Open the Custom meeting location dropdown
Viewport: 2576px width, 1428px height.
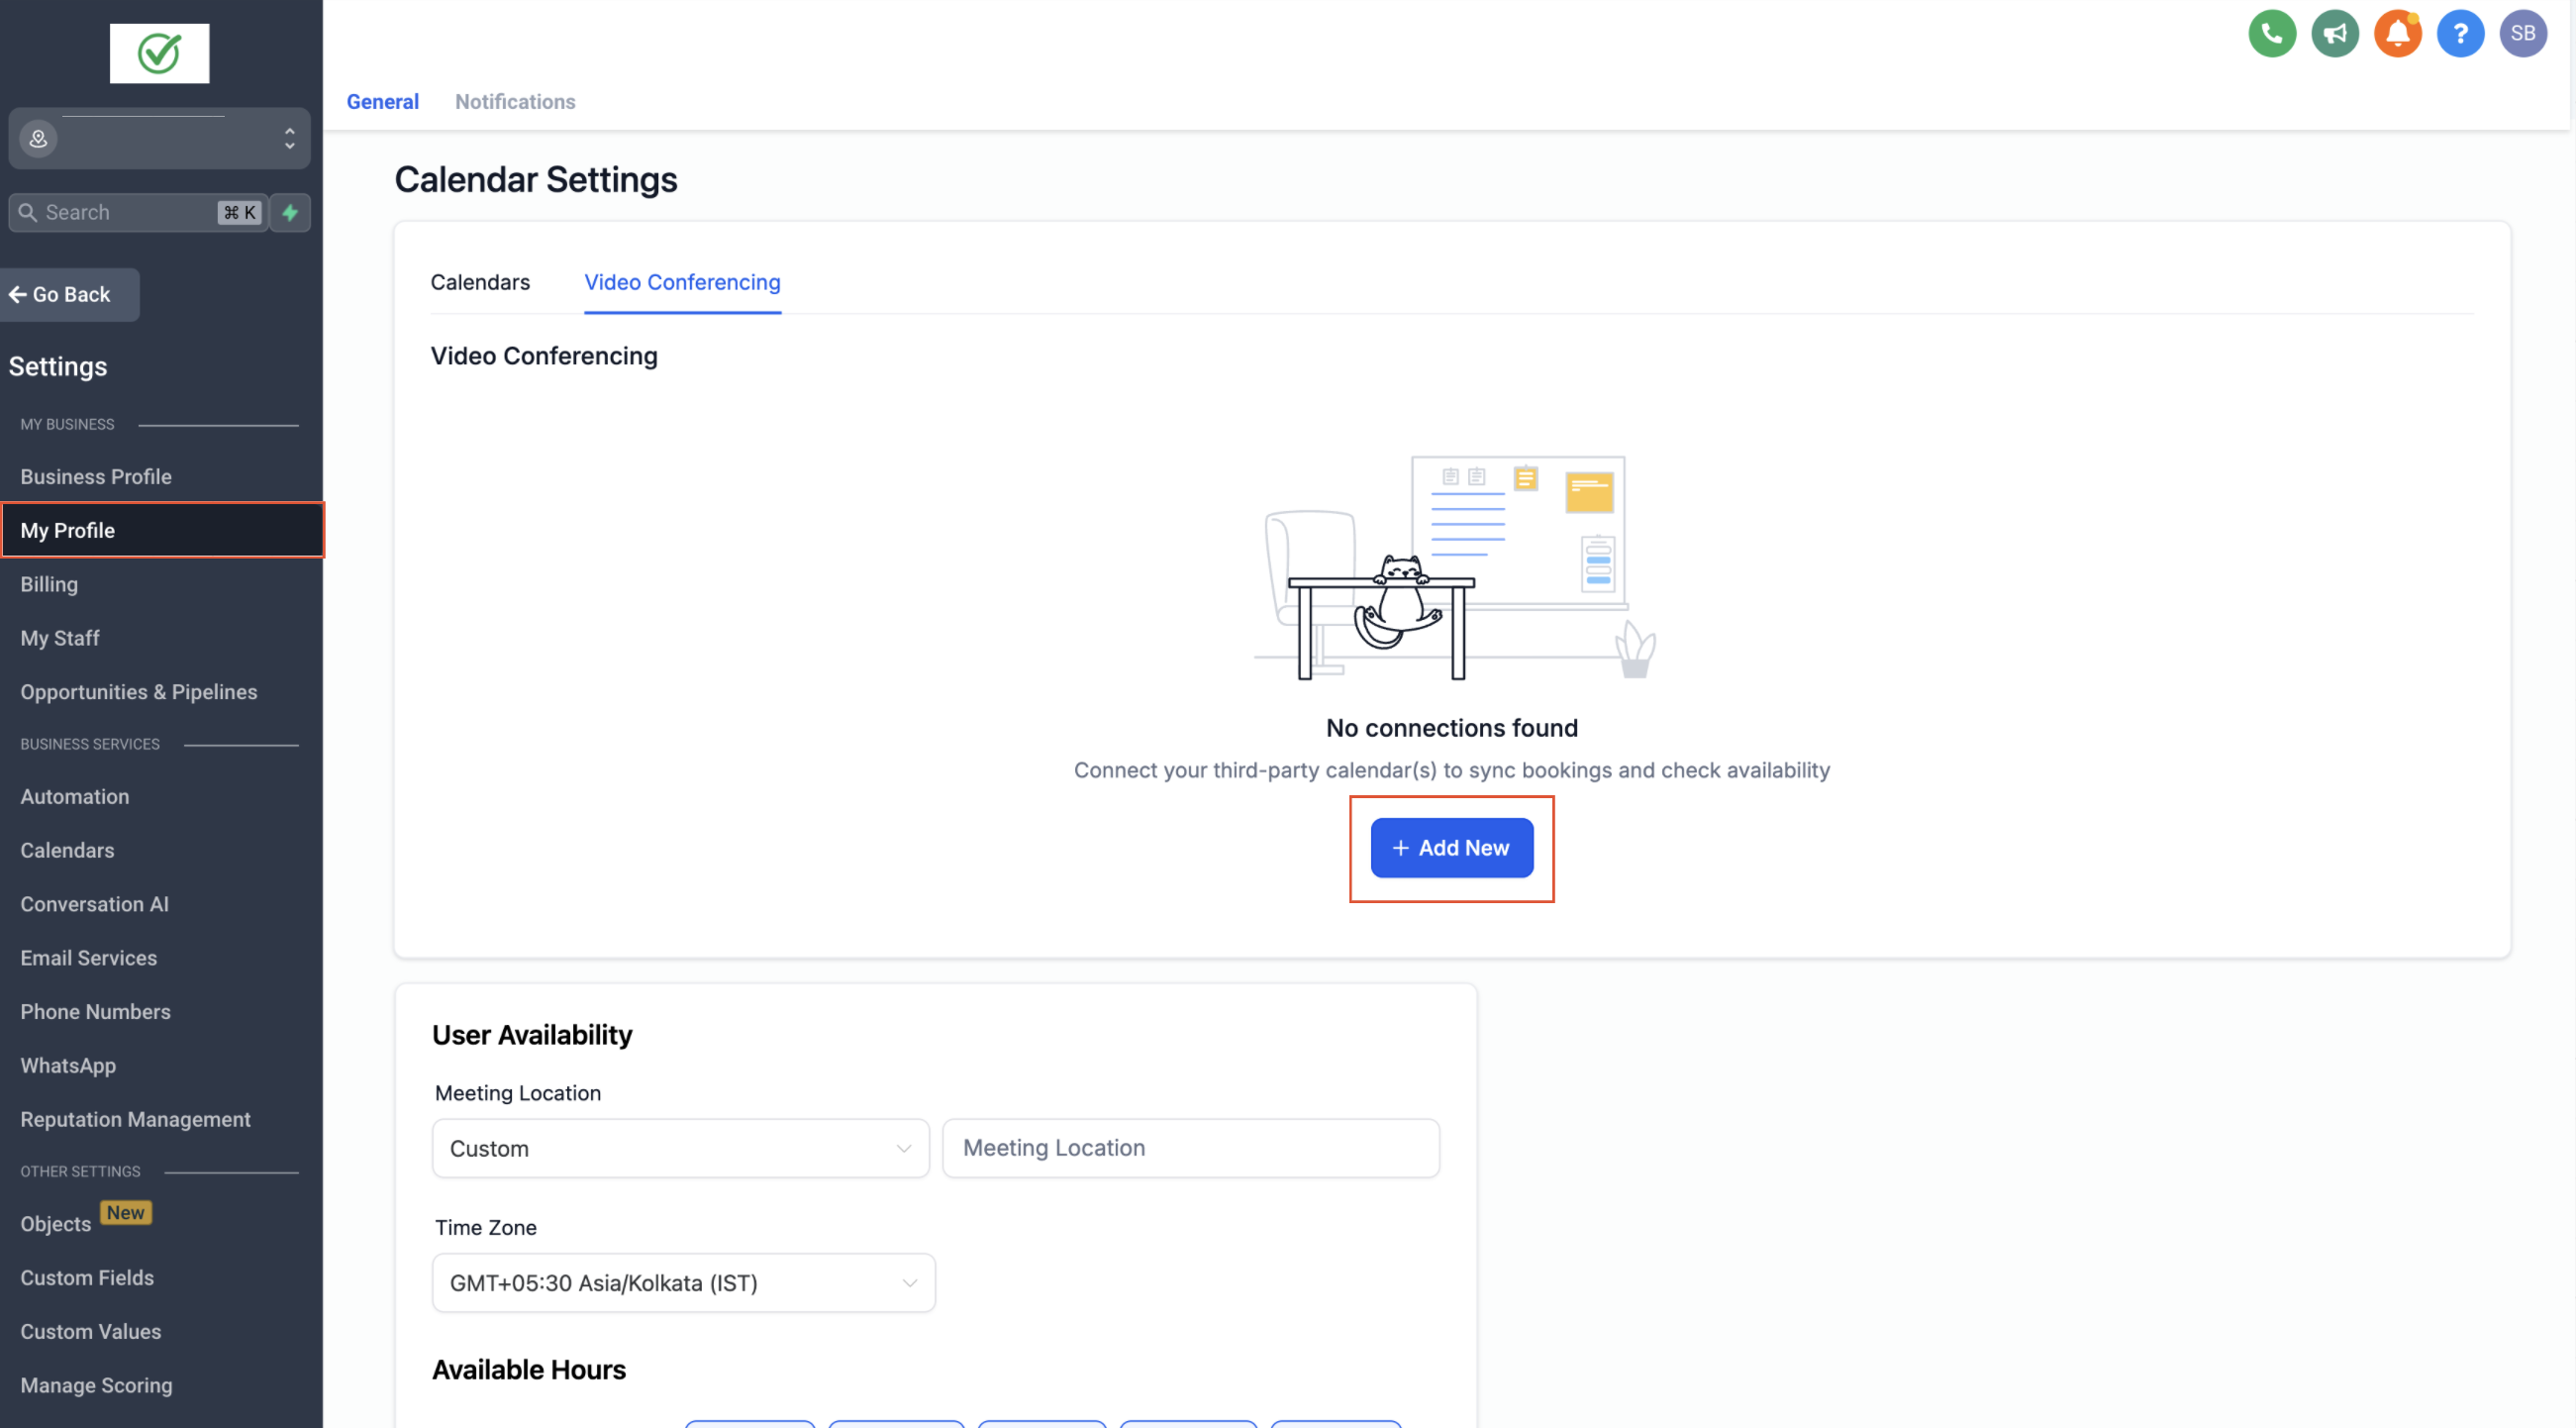(x=680, y=1148)
